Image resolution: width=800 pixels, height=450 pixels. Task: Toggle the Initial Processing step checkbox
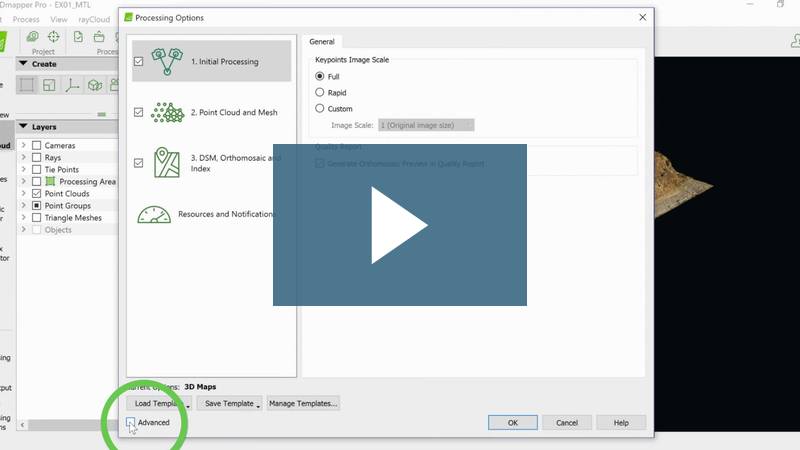pos(138,61)
